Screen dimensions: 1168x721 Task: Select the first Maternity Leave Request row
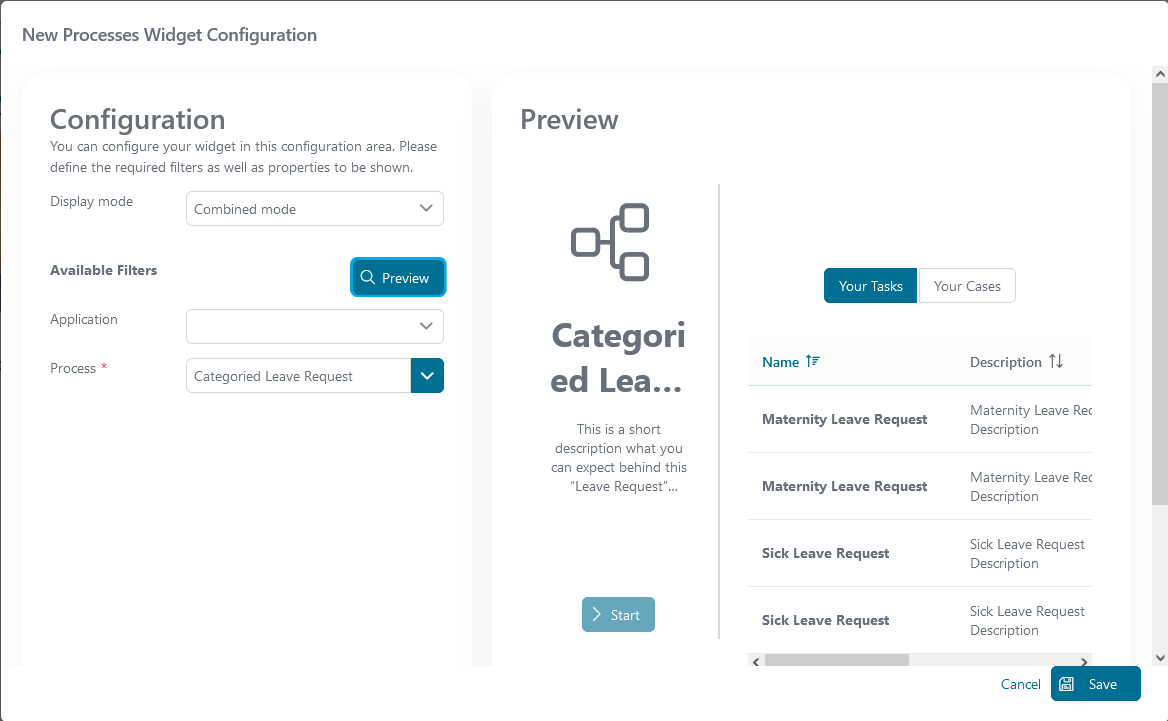coord(920,419)
